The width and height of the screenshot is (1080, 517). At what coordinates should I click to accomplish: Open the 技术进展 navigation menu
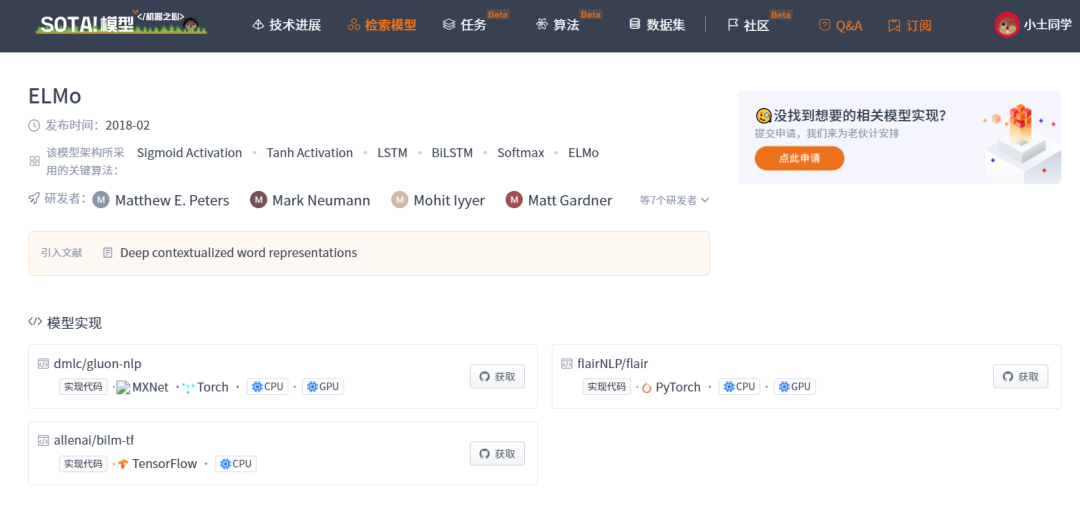286,25
